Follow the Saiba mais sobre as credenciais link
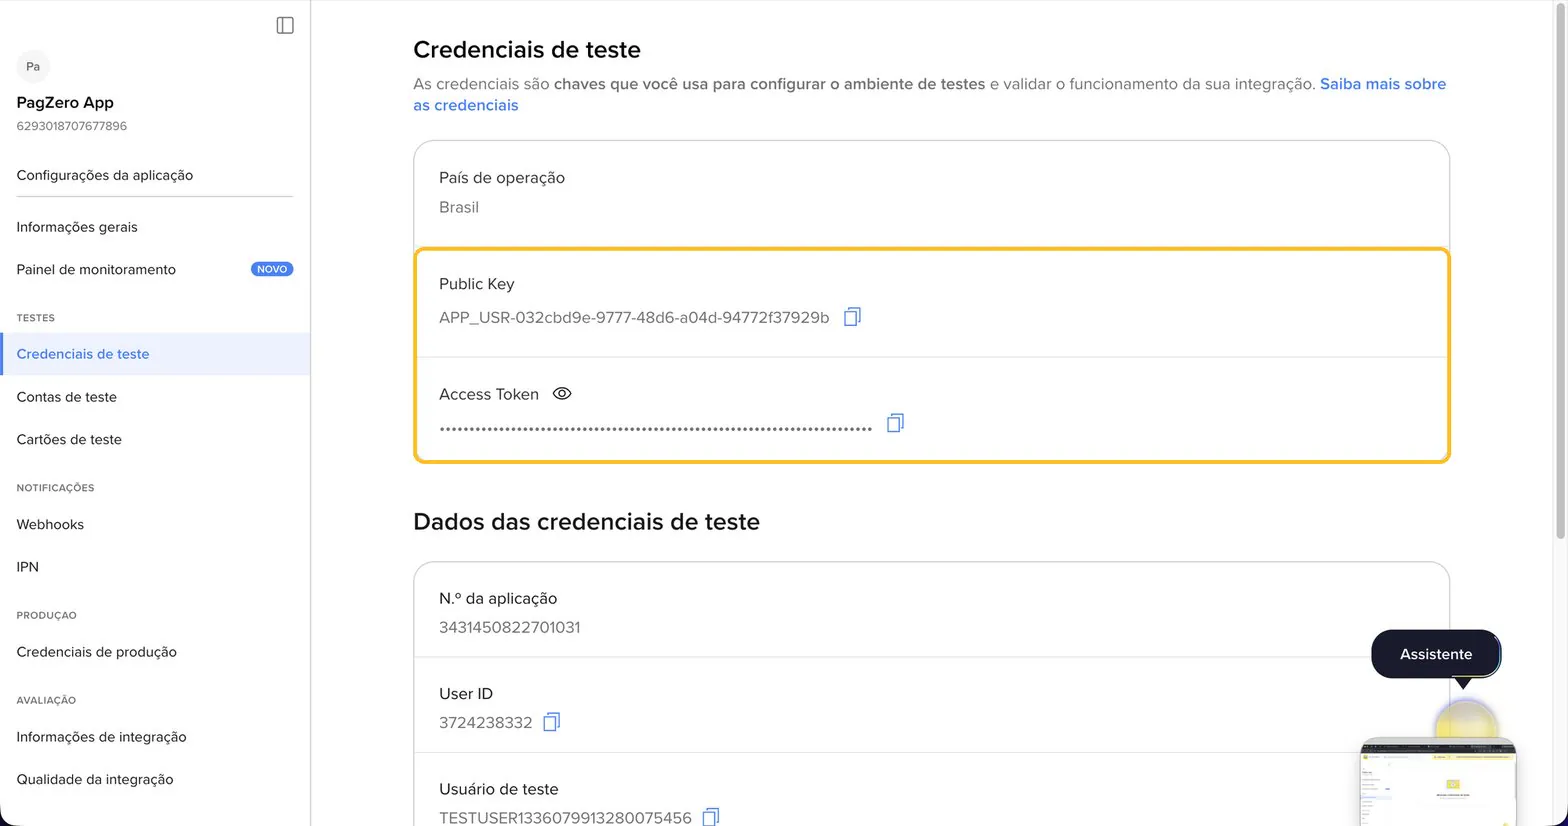Screen dimensions: 1568x826 [x=1383, y=84]
